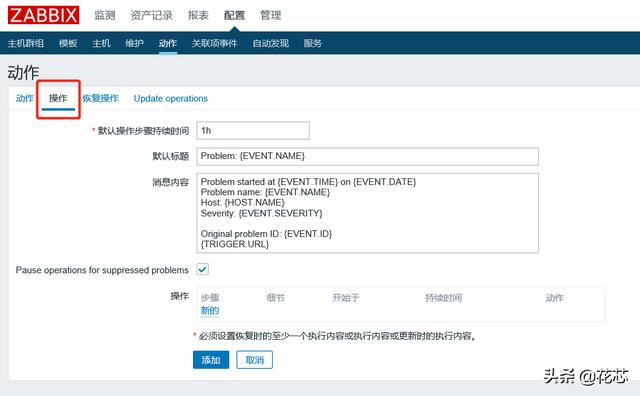The width and height of the screenshot is (640, 396).
Task: Go to 服务 submenu
Action: 313,43
